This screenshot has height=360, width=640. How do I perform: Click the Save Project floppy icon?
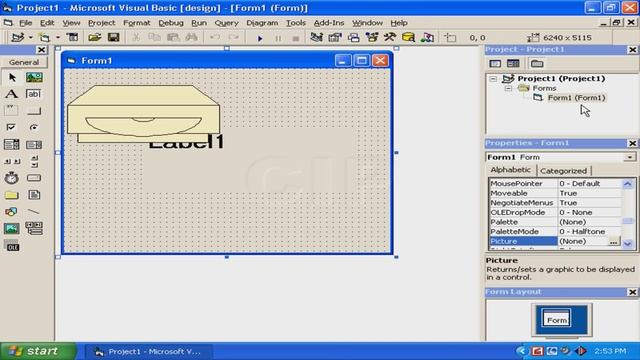(x=113, y=38)
